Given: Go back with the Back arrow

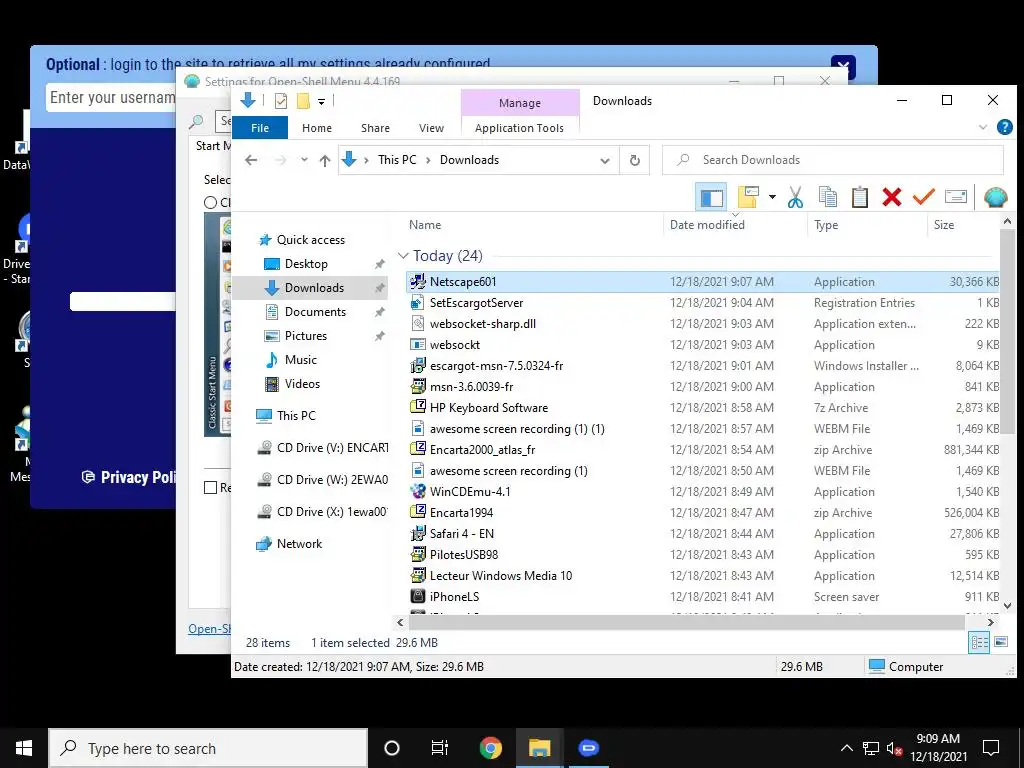Looking at the screenshot, I should tap(251, 160).
